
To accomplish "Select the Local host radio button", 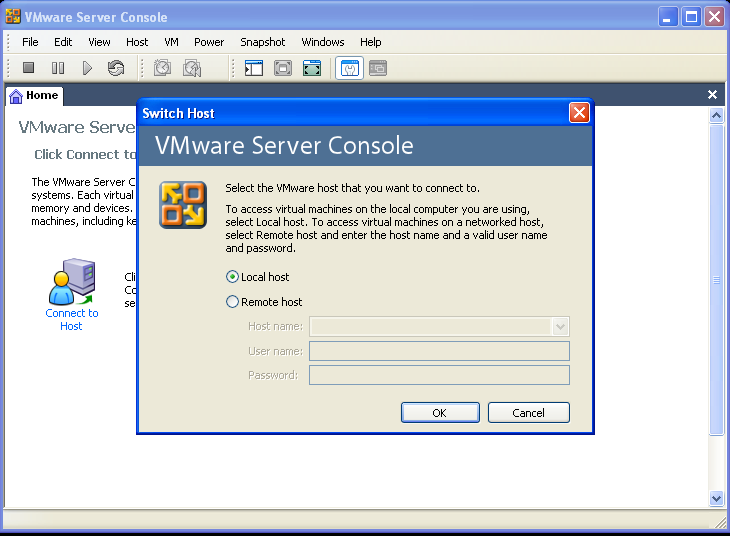I will tap(232, 277).
